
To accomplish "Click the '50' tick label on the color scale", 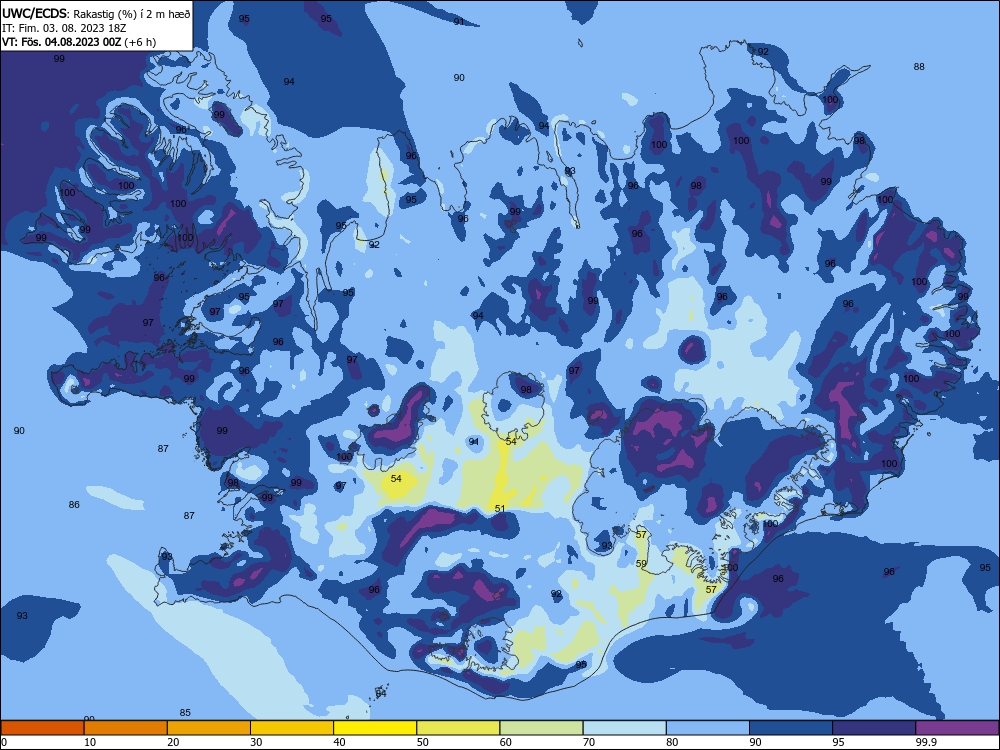I will click(x=423, y=742).
